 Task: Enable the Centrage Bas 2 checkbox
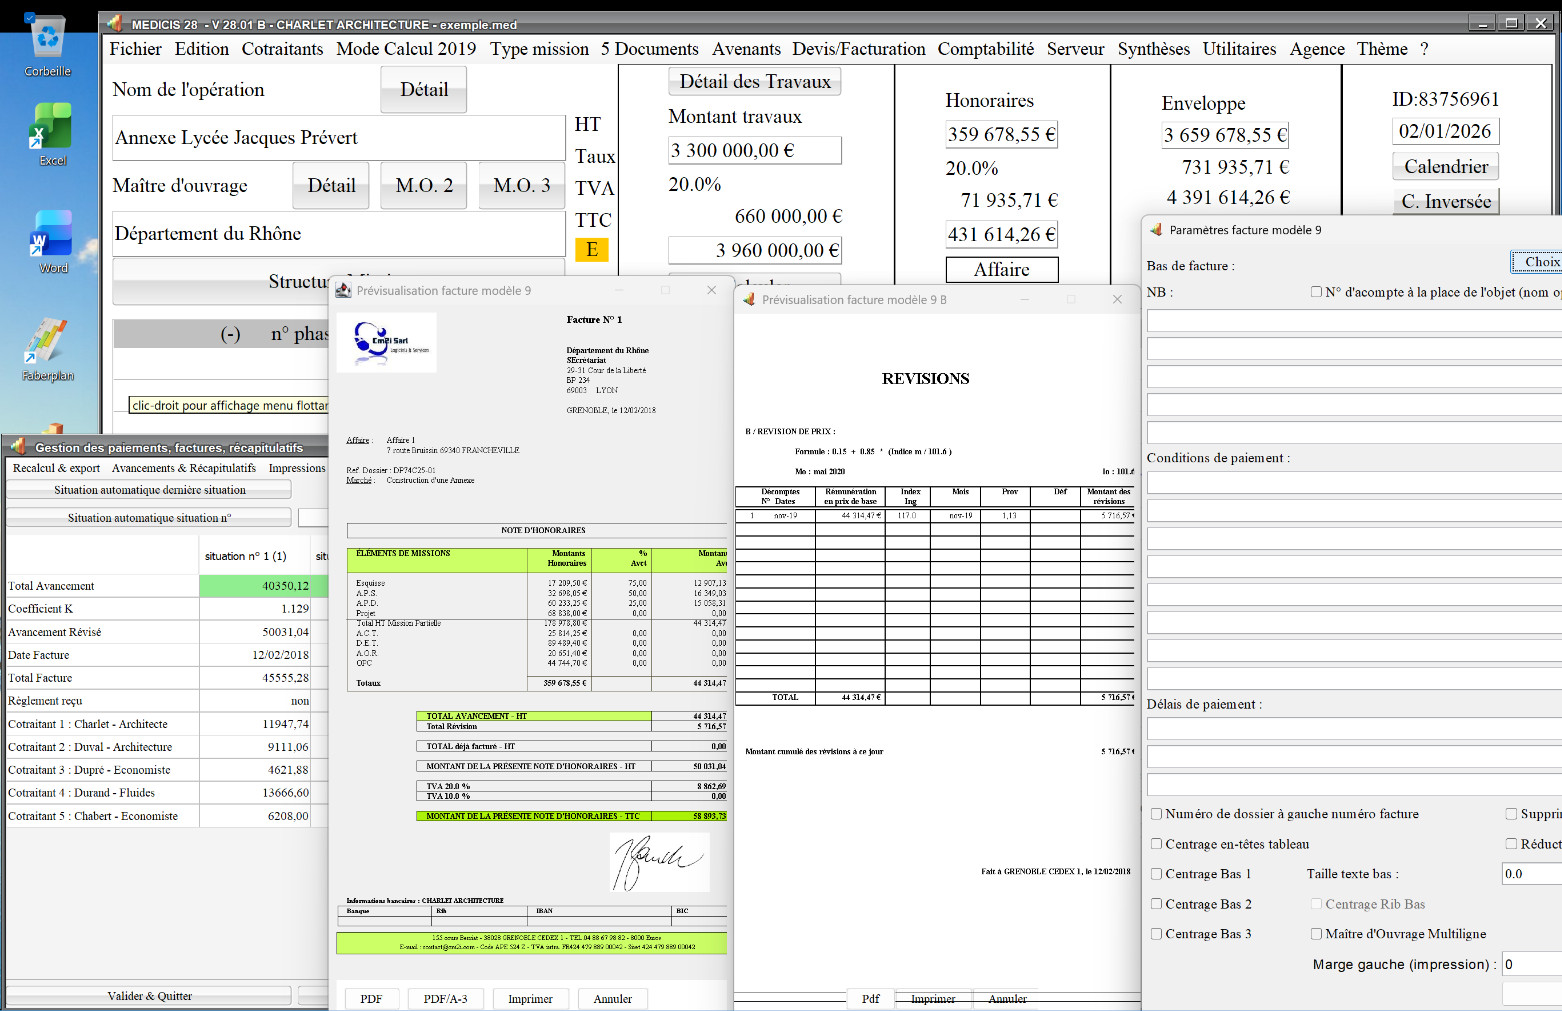(x=1156, y=904)
